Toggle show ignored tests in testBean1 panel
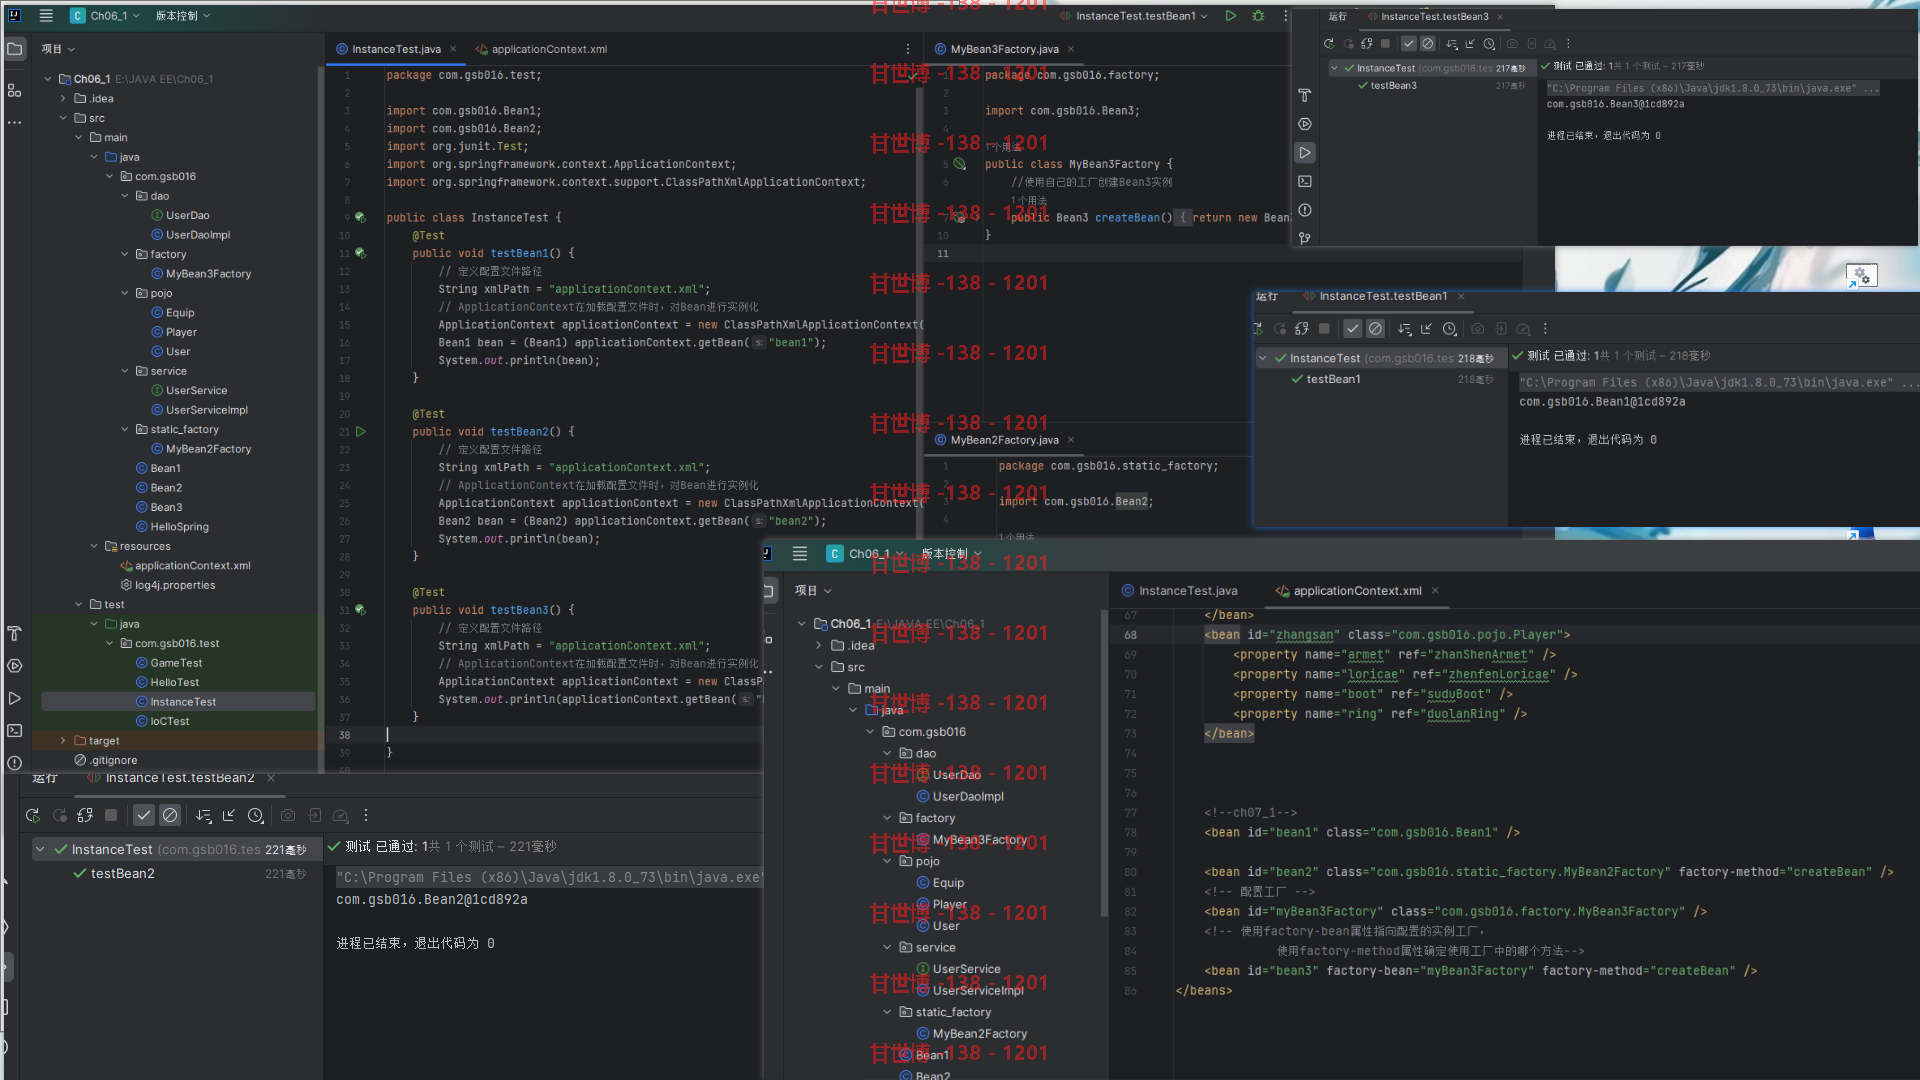 click(x=1376, y=329)
